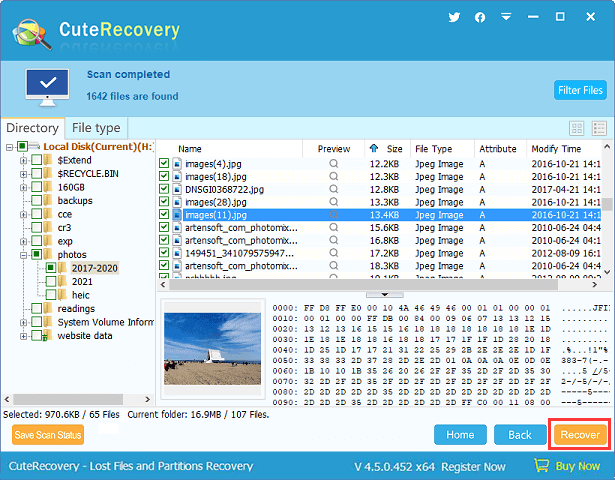Uncheck the images(18).jpg checkbox
The width and height of the screenshot is (615, 480).
[x=164, y=176]
